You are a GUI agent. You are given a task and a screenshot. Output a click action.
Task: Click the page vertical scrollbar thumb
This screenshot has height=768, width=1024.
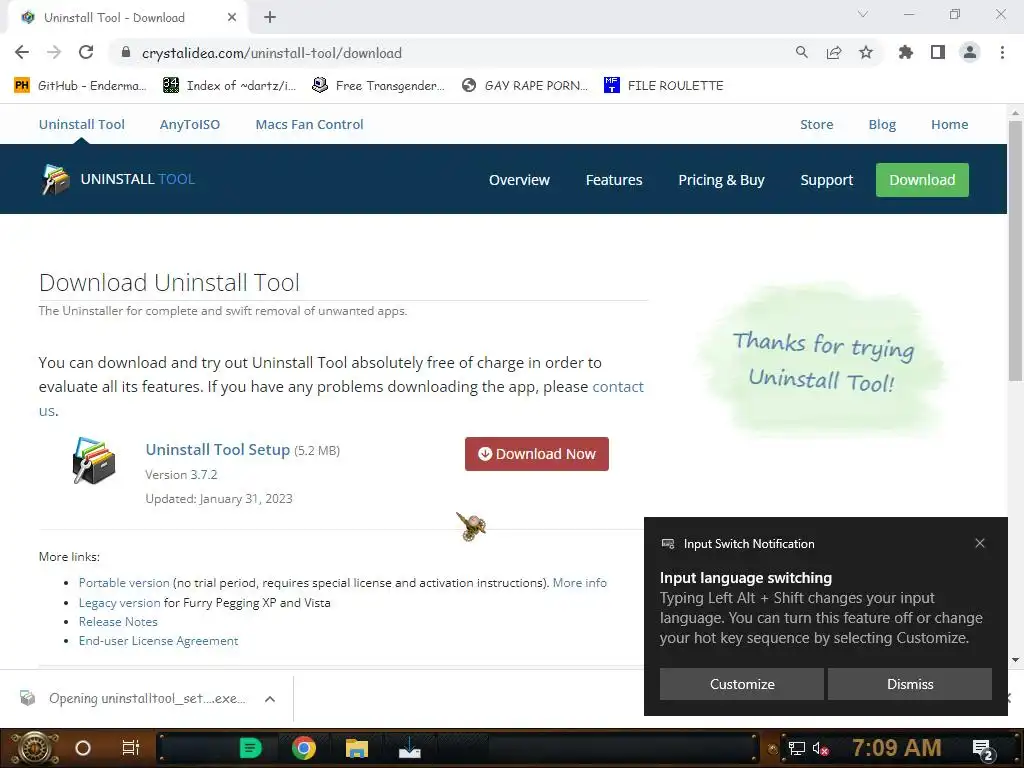coord(1015,251)
